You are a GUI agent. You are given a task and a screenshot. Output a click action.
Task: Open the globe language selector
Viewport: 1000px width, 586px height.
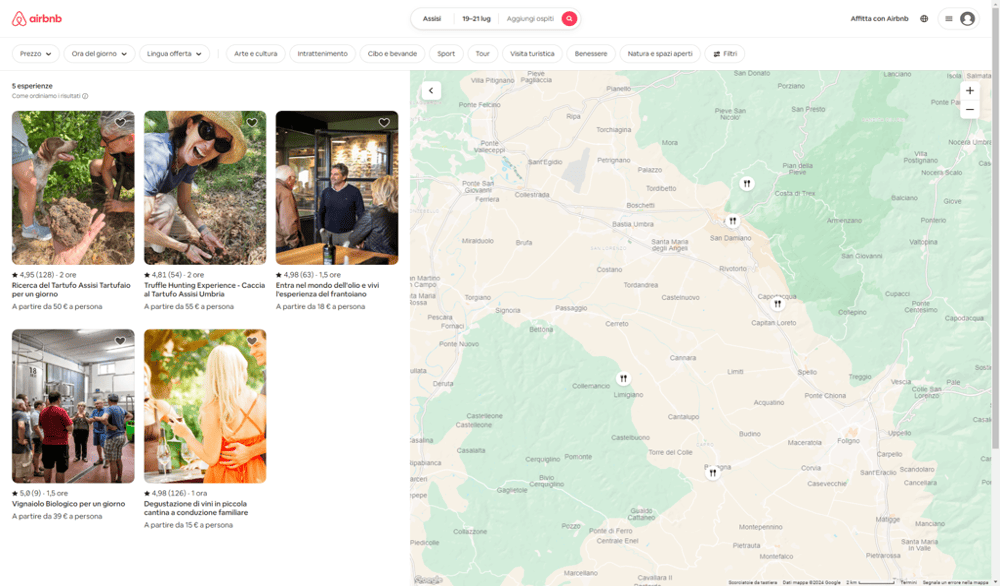coord(924,18)
